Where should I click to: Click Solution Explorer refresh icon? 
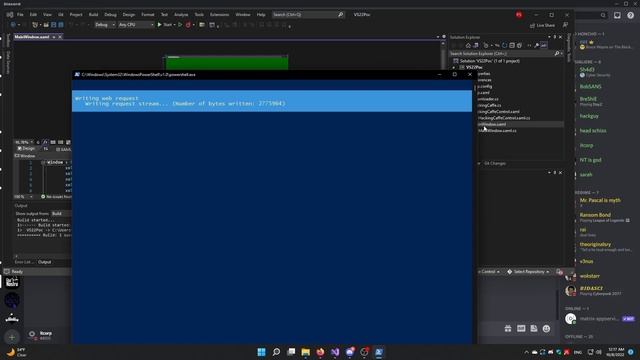(504, 45)
